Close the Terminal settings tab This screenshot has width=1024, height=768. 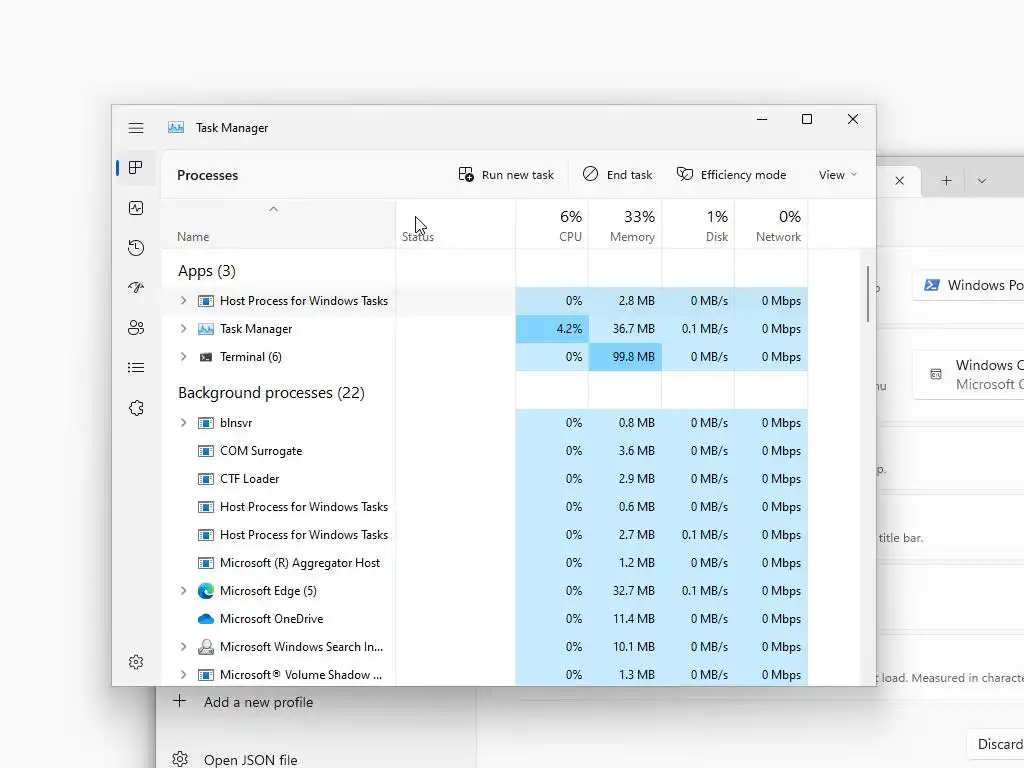(900, 181)
